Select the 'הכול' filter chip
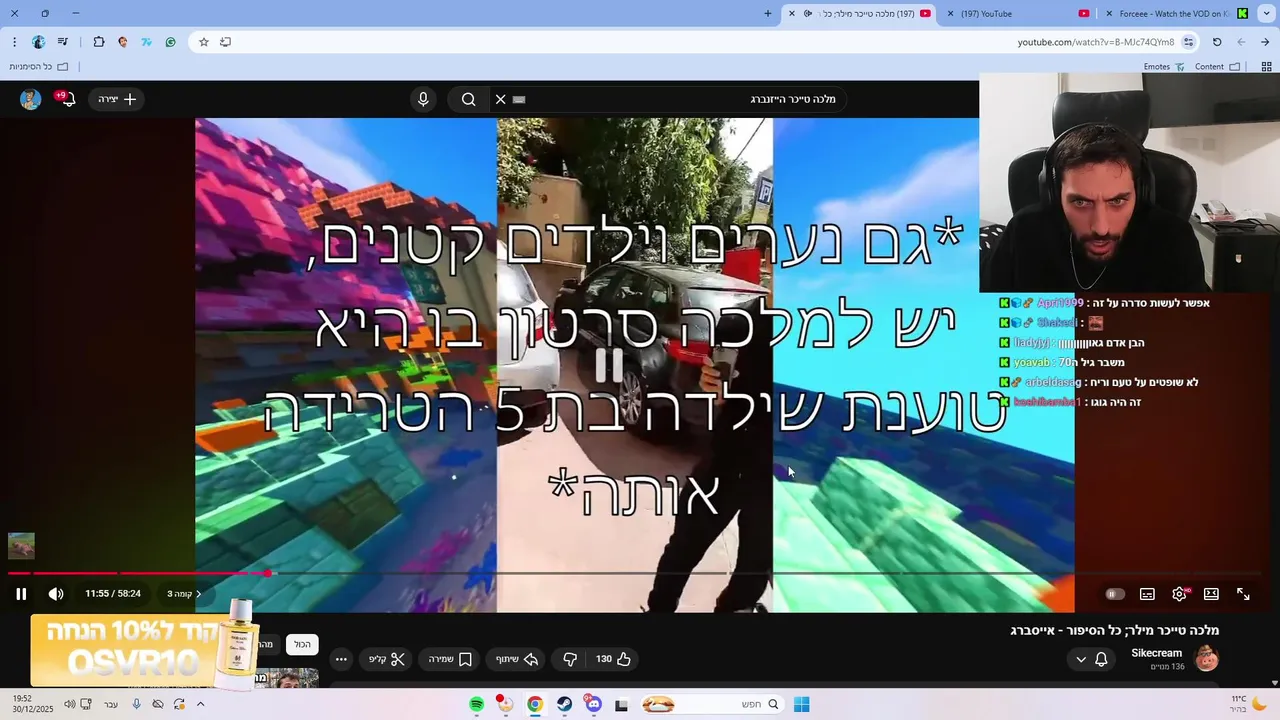 pyautogui.click(x=303, y=645)
